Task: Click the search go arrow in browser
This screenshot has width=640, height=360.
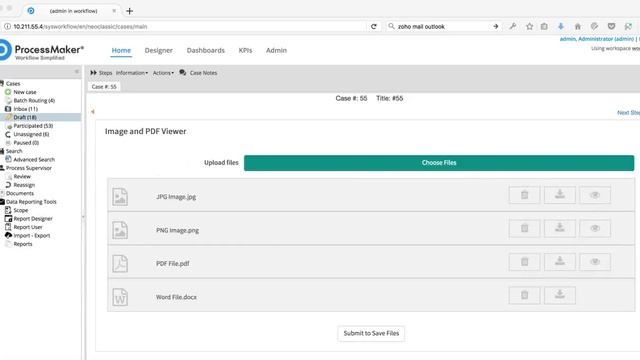Action: 496,27
